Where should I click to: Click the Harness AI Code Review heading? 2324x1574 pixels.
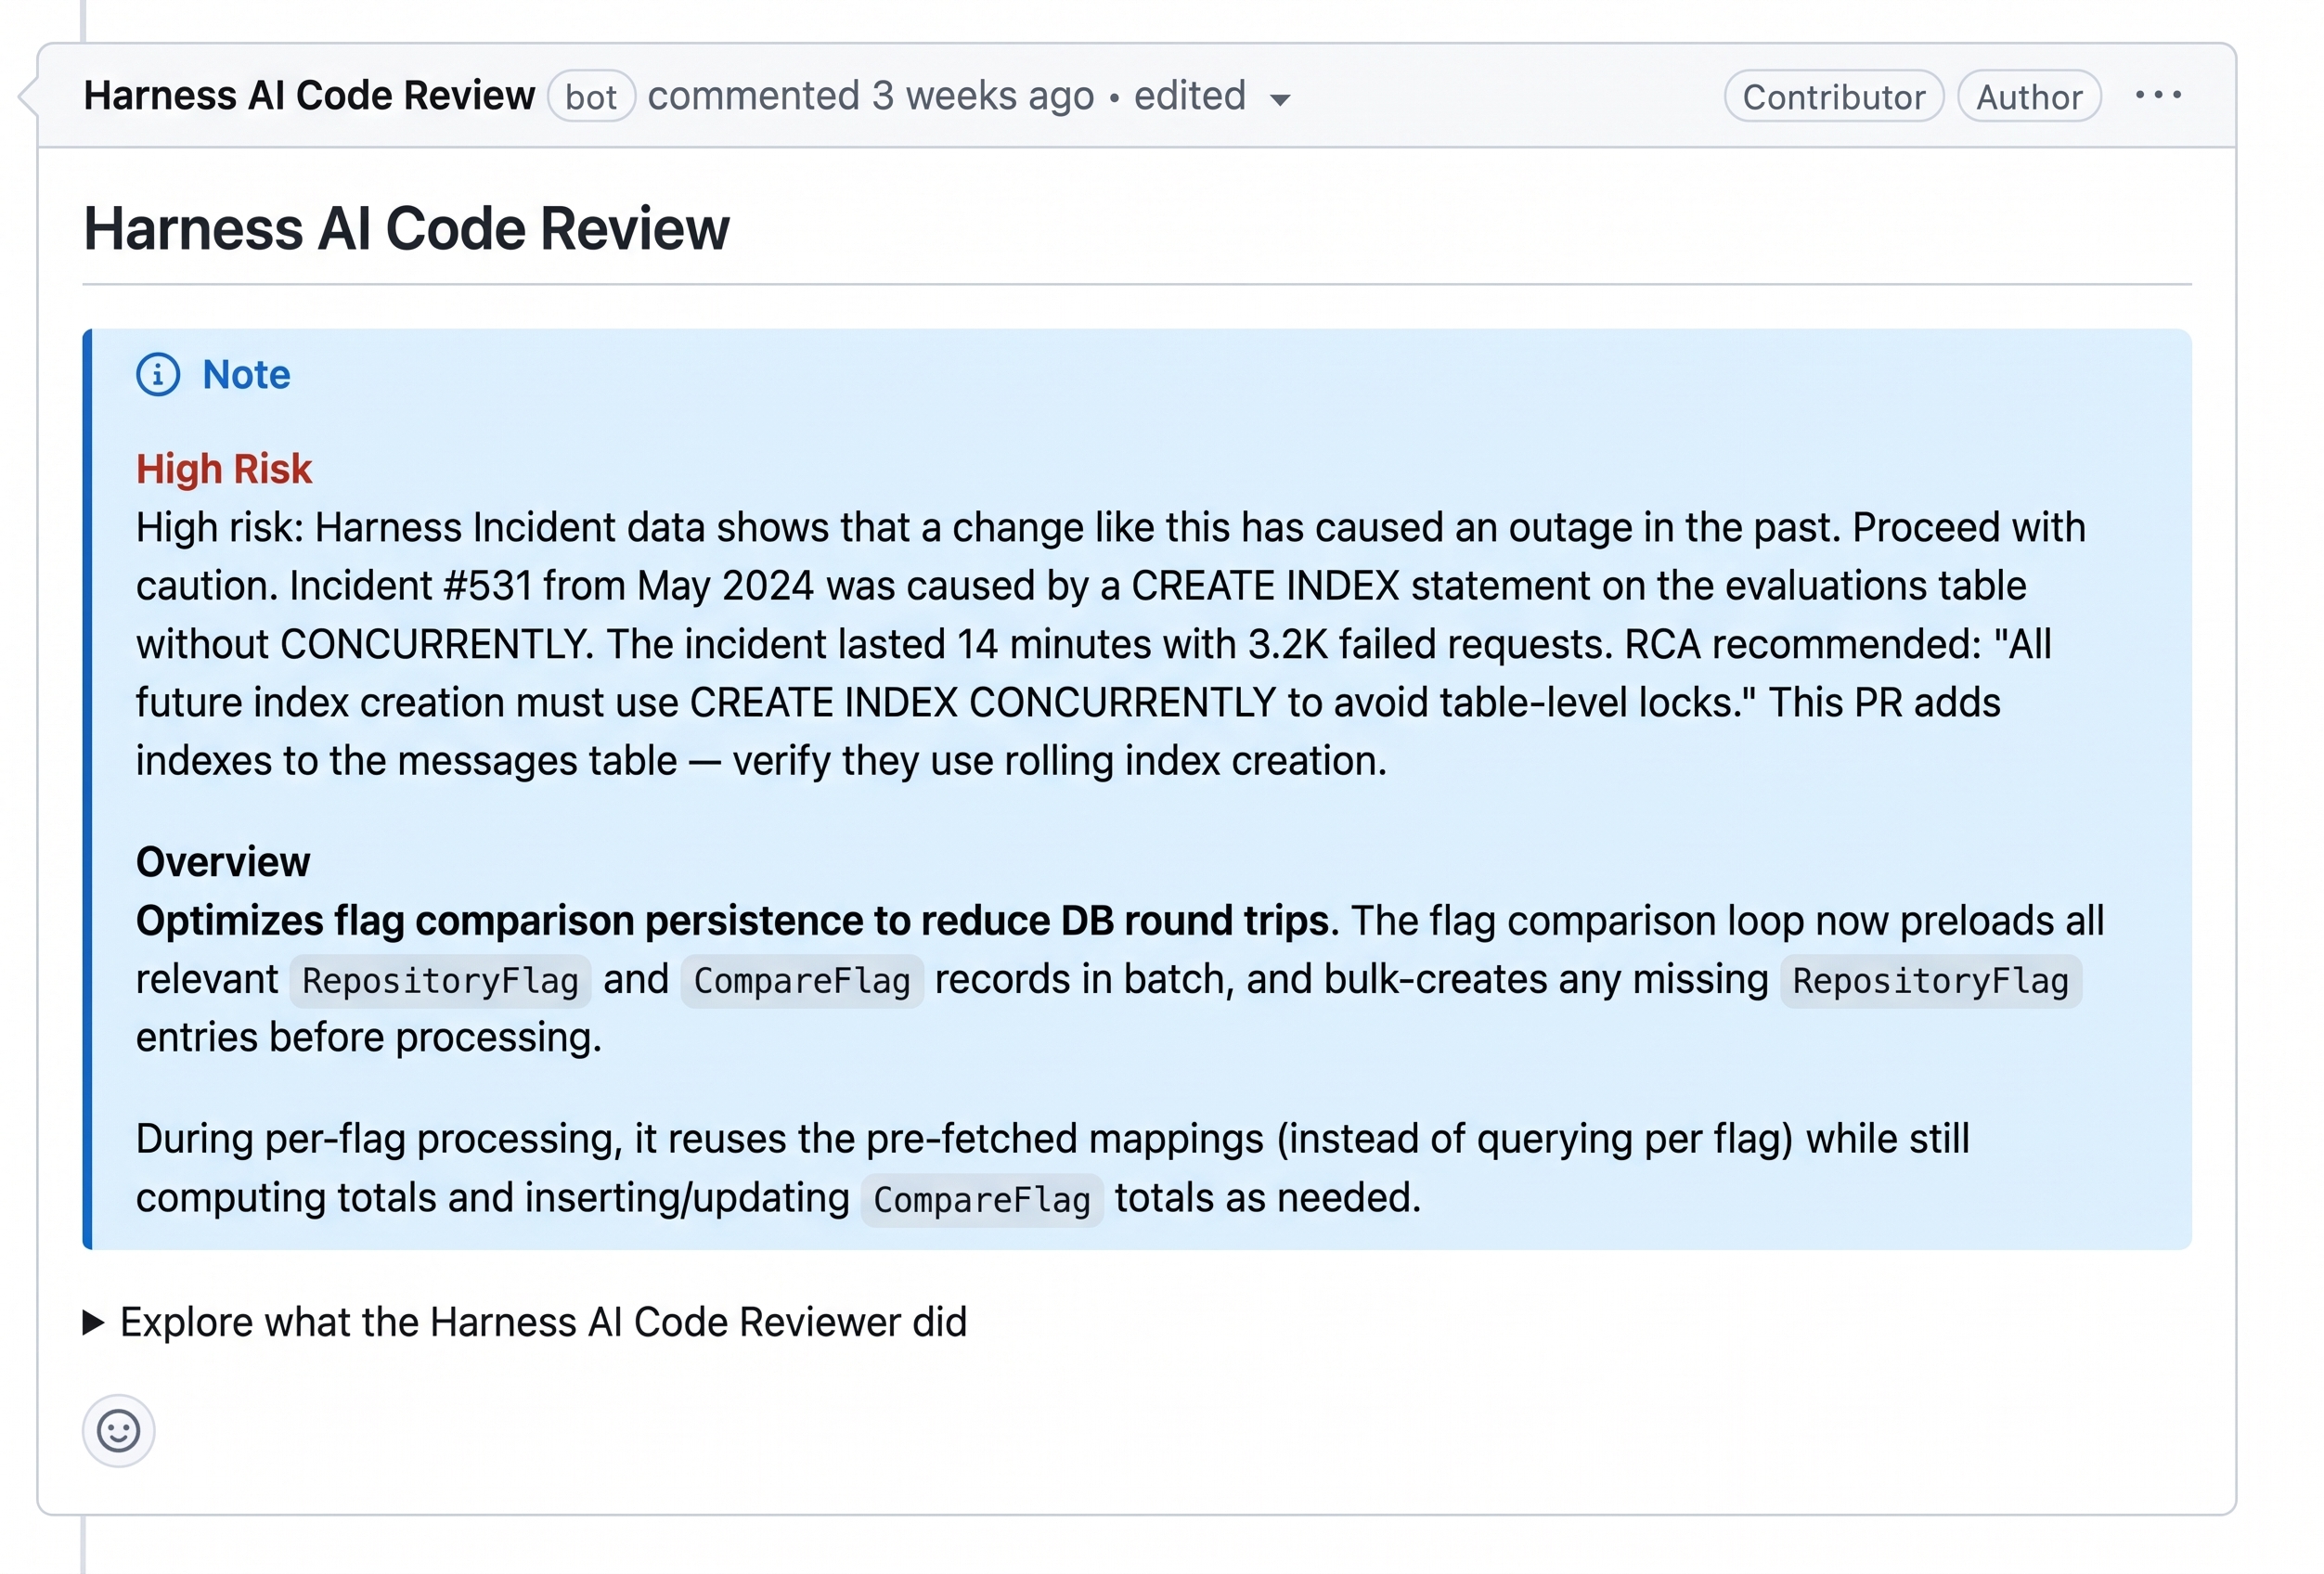coord(406,228)
